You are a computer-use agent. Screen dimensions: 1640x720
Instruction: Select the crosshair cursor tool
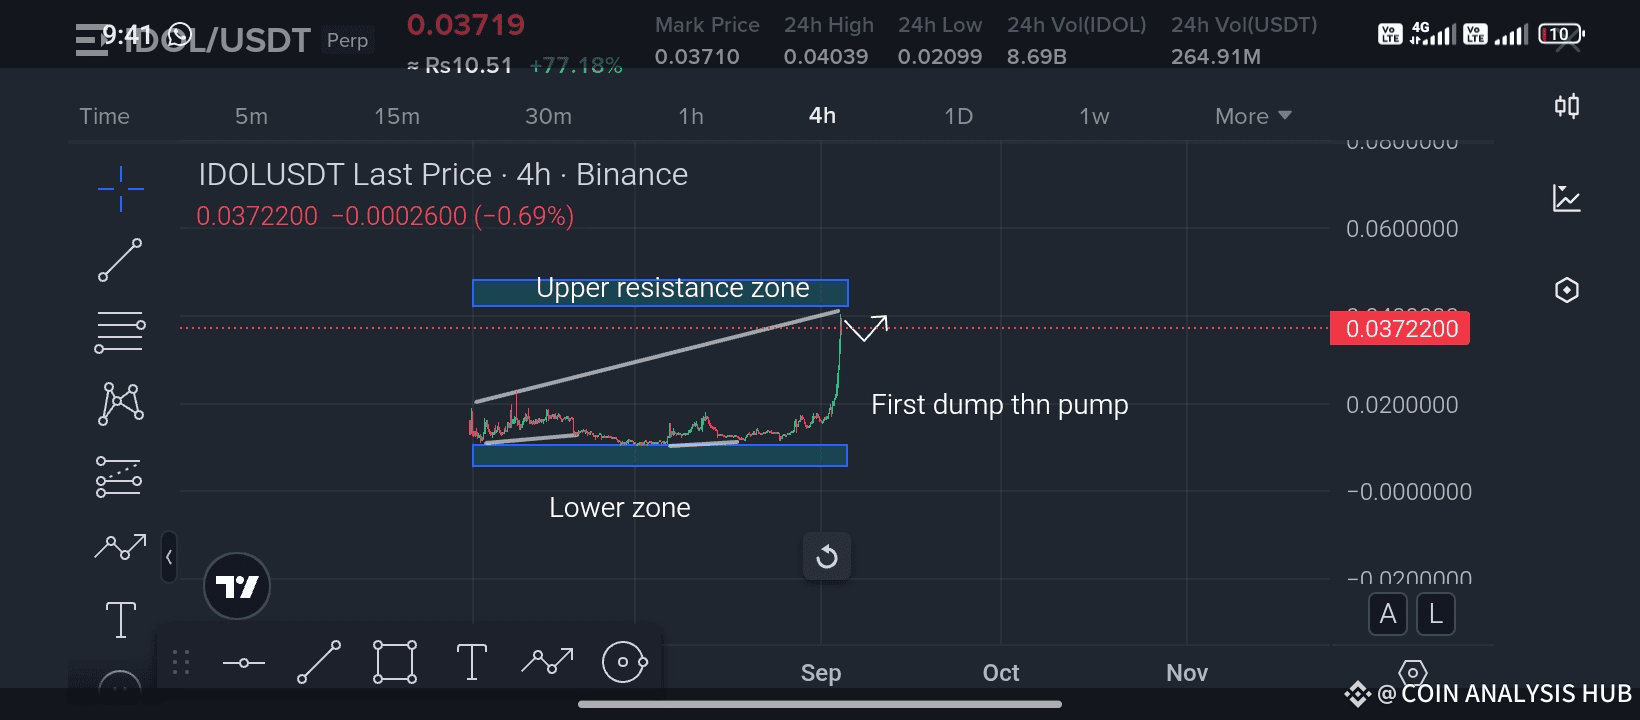[120, 188]
